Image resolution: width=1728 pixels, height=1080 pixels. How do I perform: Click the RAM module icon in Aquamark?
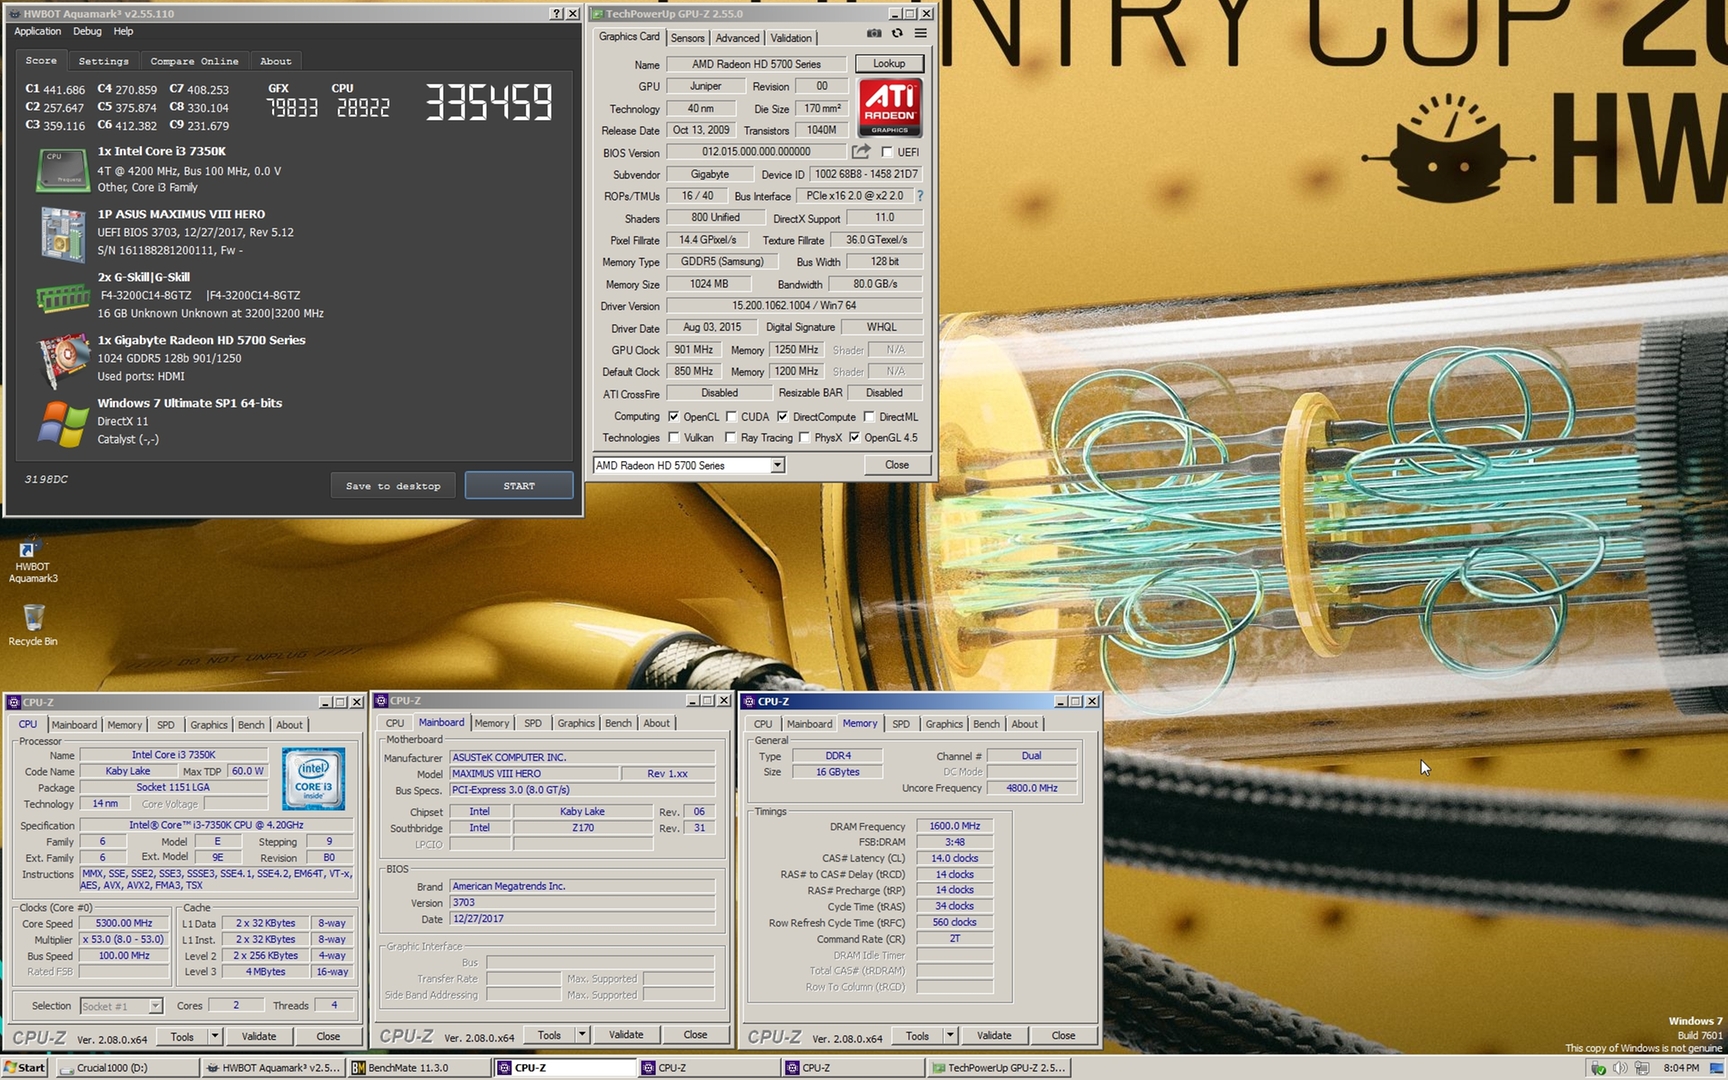tap(63, 297)
